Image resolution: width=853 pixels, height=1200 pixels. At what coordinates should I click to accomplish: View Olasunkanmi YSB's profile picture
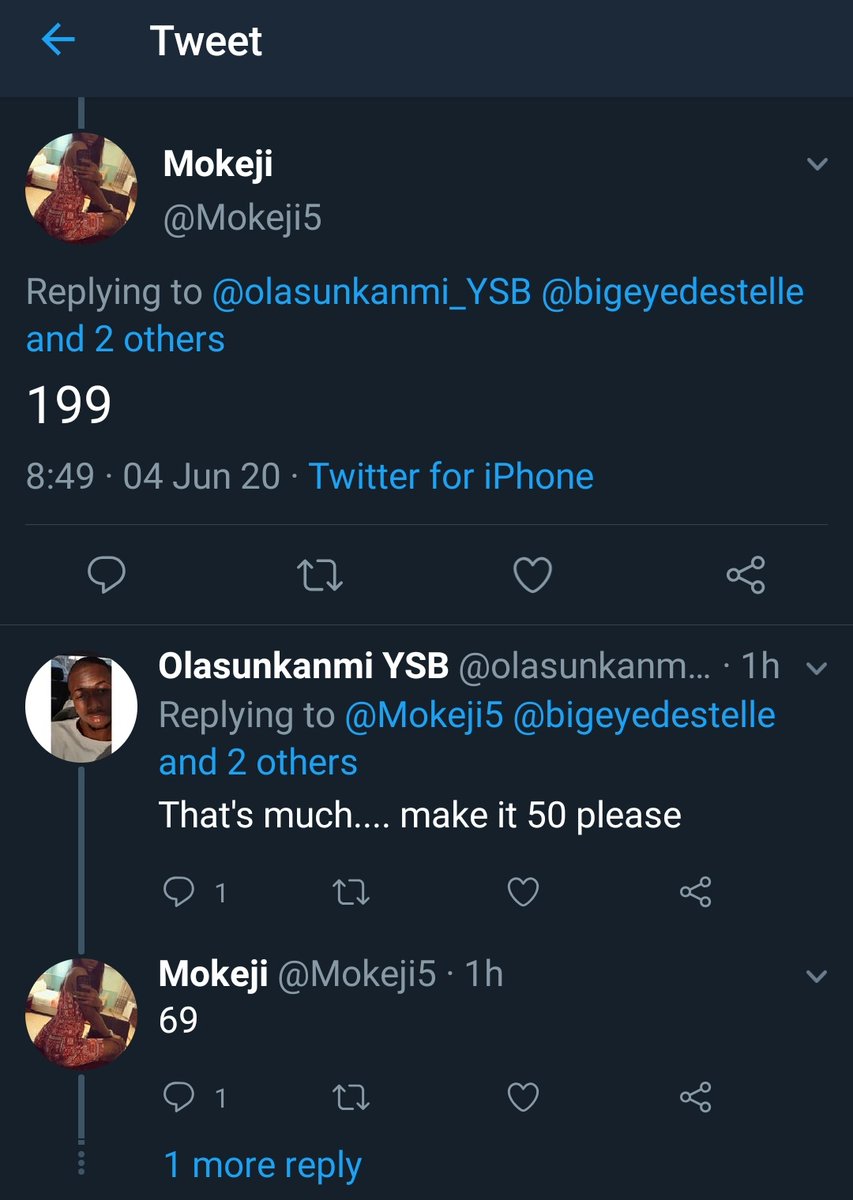[80, 709]
